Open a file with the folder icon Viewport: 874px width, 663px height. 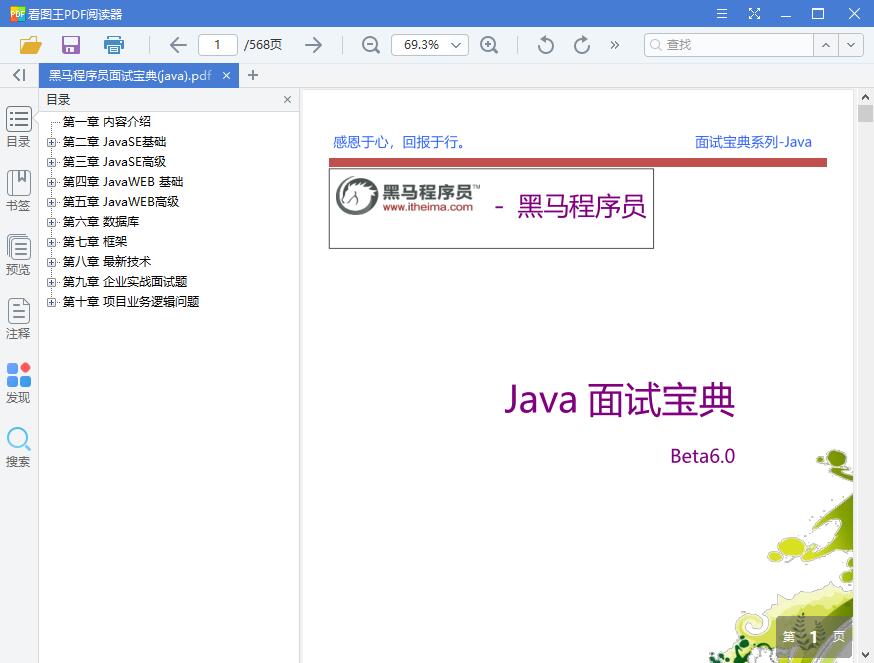coord(31,45)
